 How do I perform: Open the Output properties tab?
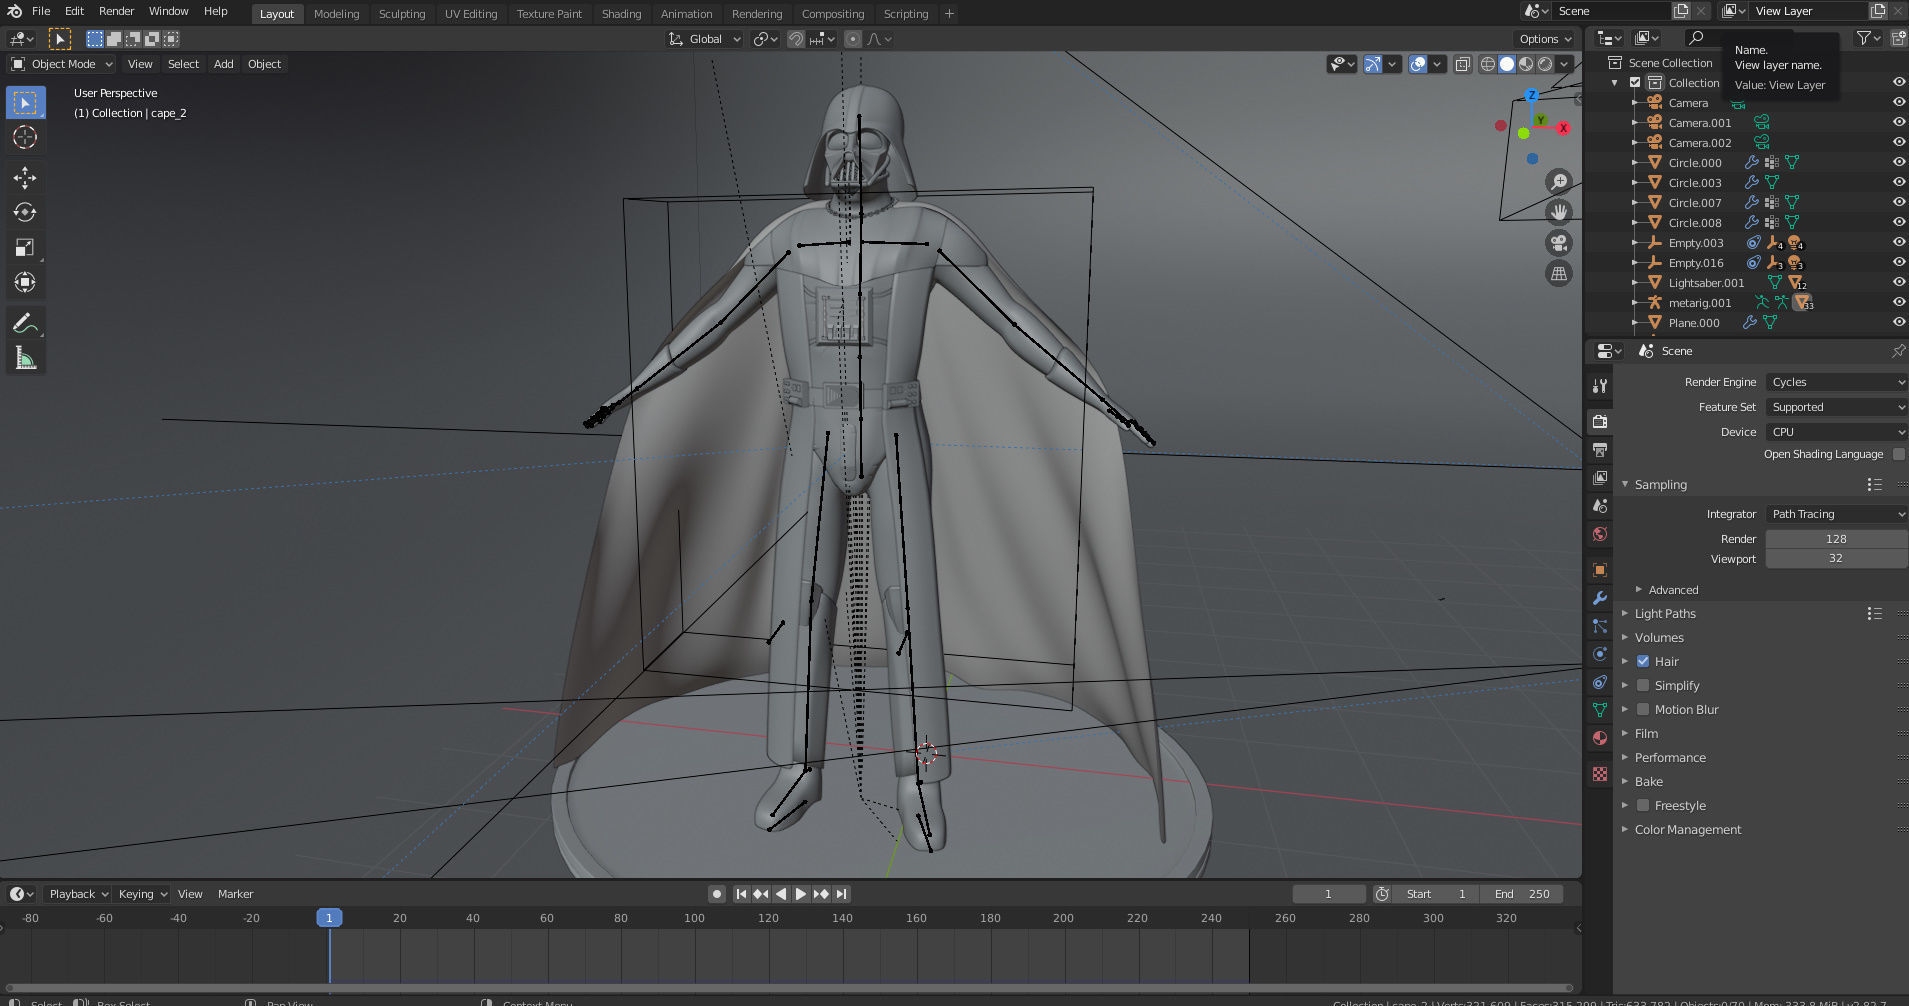click(x=1600, y=449)
